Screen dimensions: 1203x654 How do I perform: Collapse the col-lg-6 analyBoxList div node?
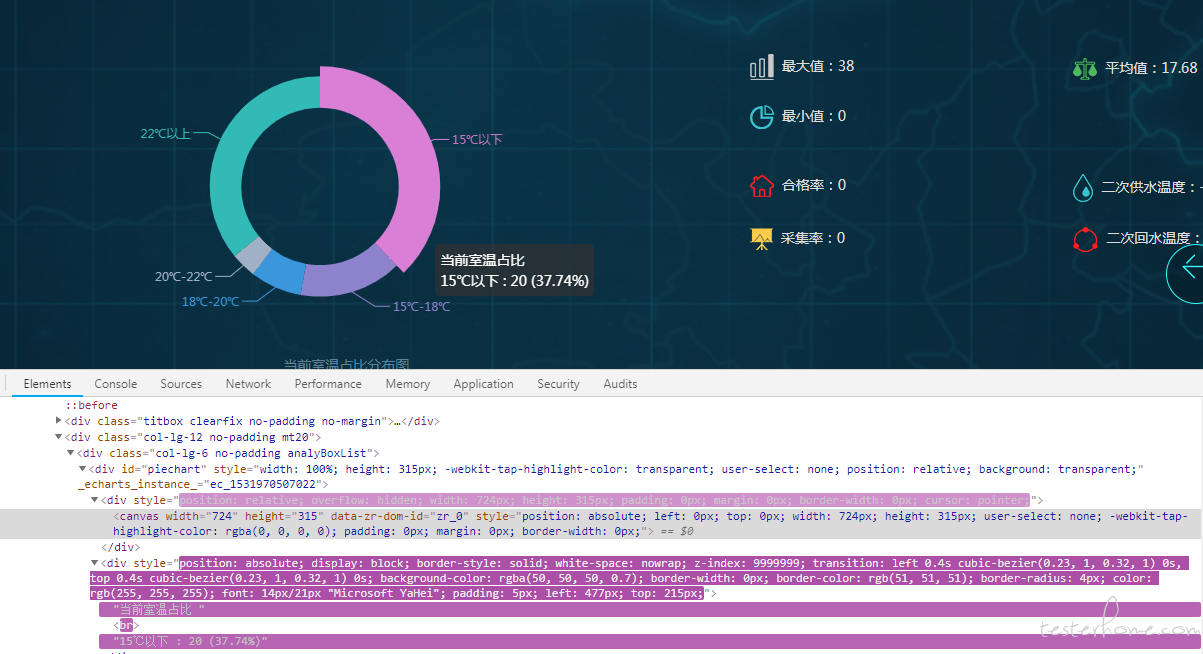coord(70,453)
